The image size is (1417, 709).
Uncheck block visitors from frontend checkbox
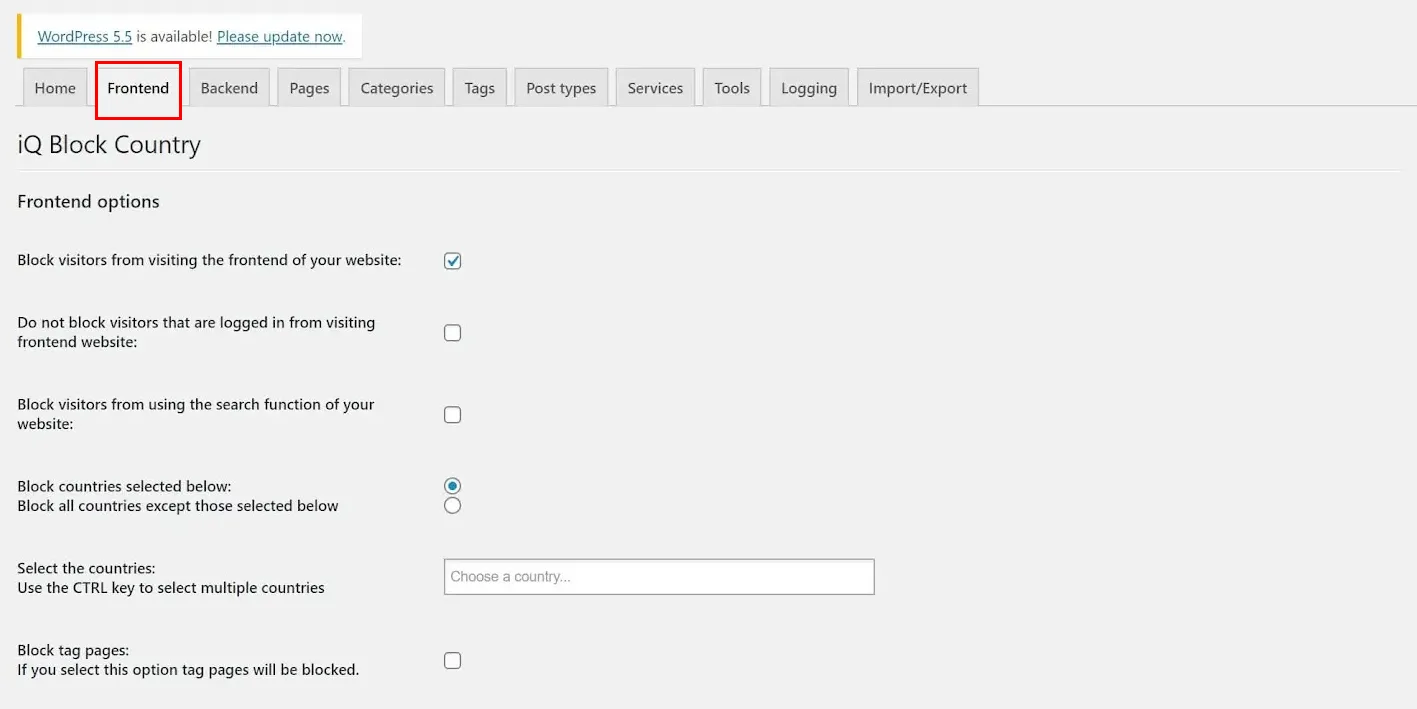click(452, 261)
